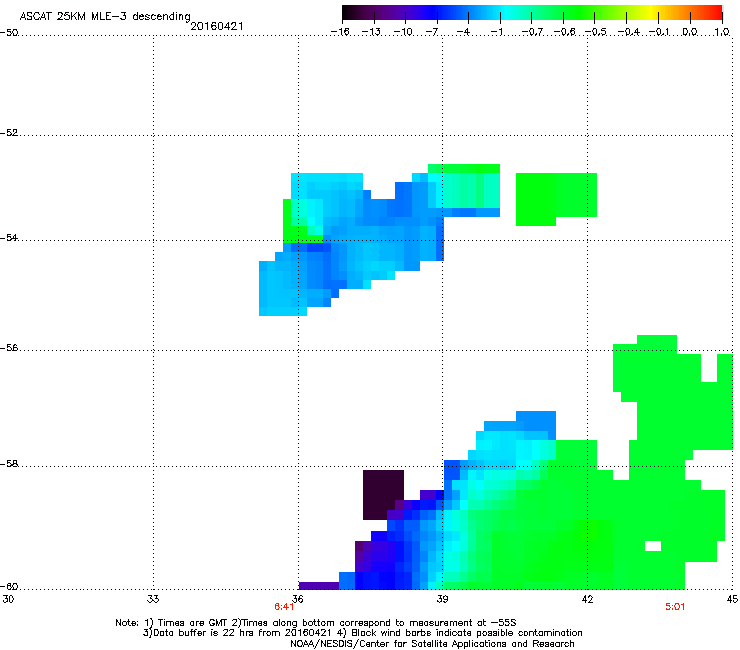
Task: Click the 30 longitude axis label
Action: tap(8, 599)
